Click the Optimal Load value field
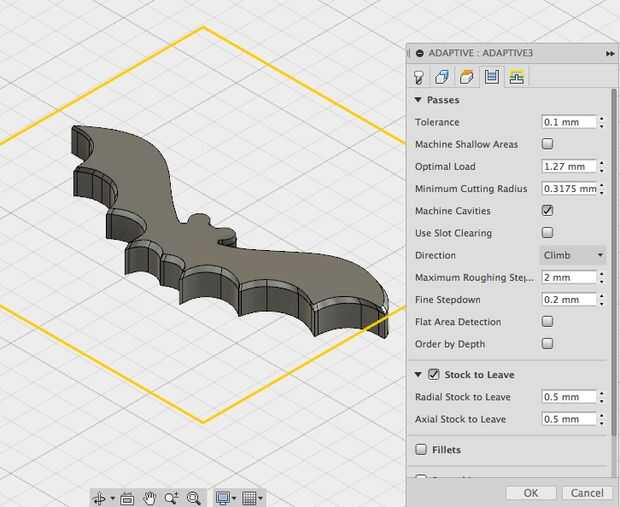Viewport: 620px width, 507px height. click(x=567, y=166)
